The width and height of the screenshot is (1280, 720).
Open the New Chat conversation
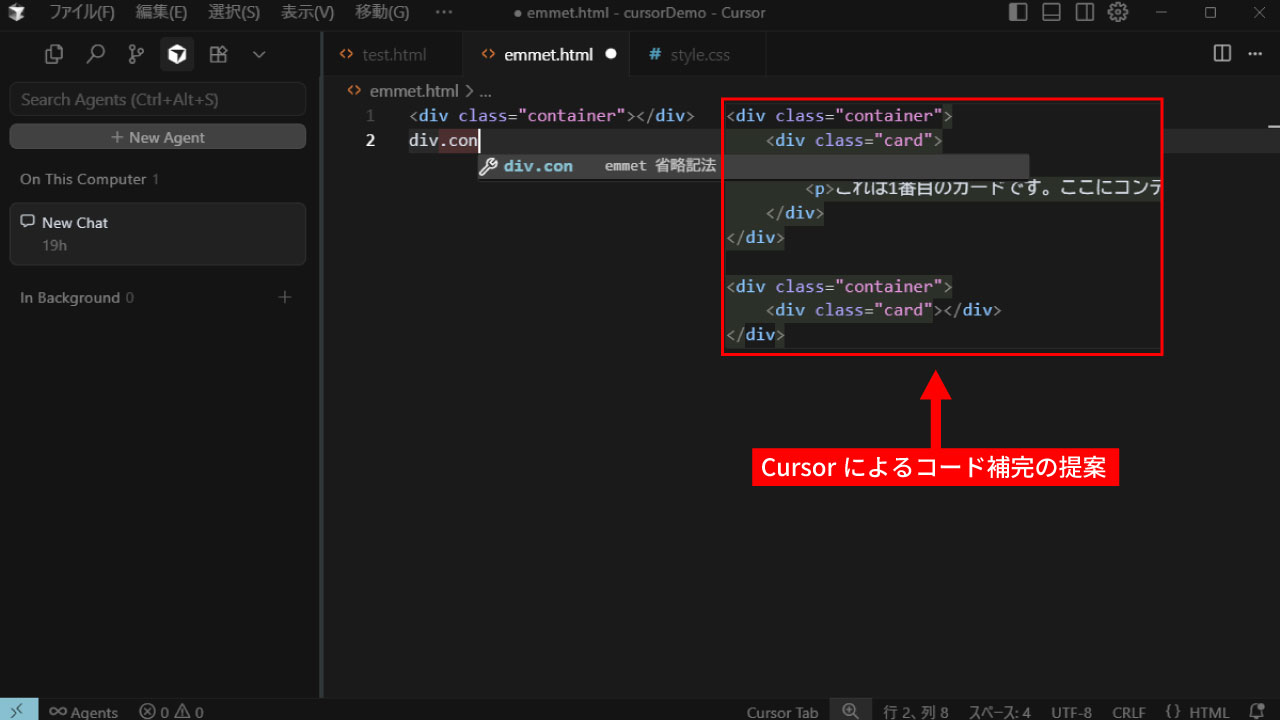click(x=158, y=234)
